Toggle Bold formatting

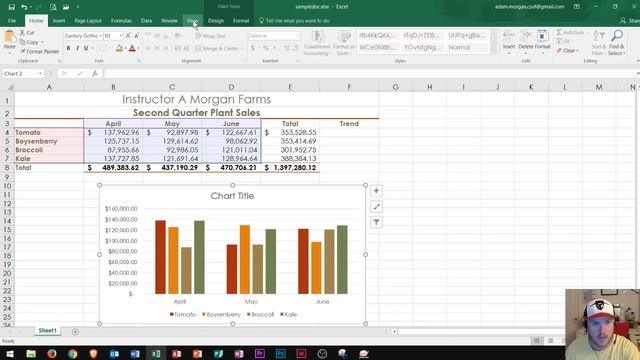point(68,49)
